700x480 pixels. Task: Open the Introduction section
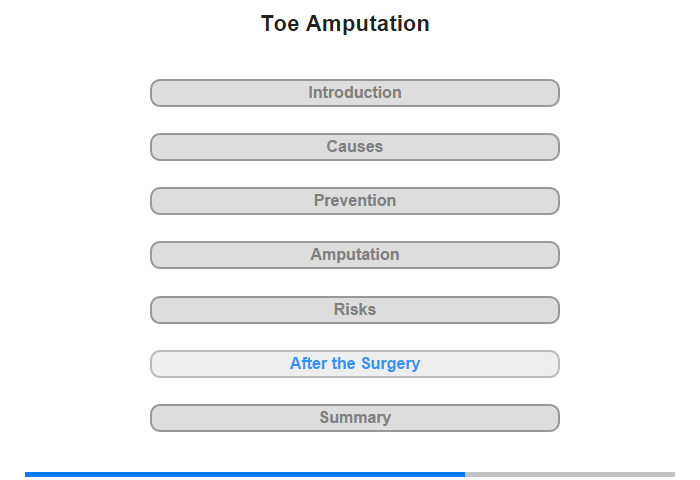[x=354, y=93]
